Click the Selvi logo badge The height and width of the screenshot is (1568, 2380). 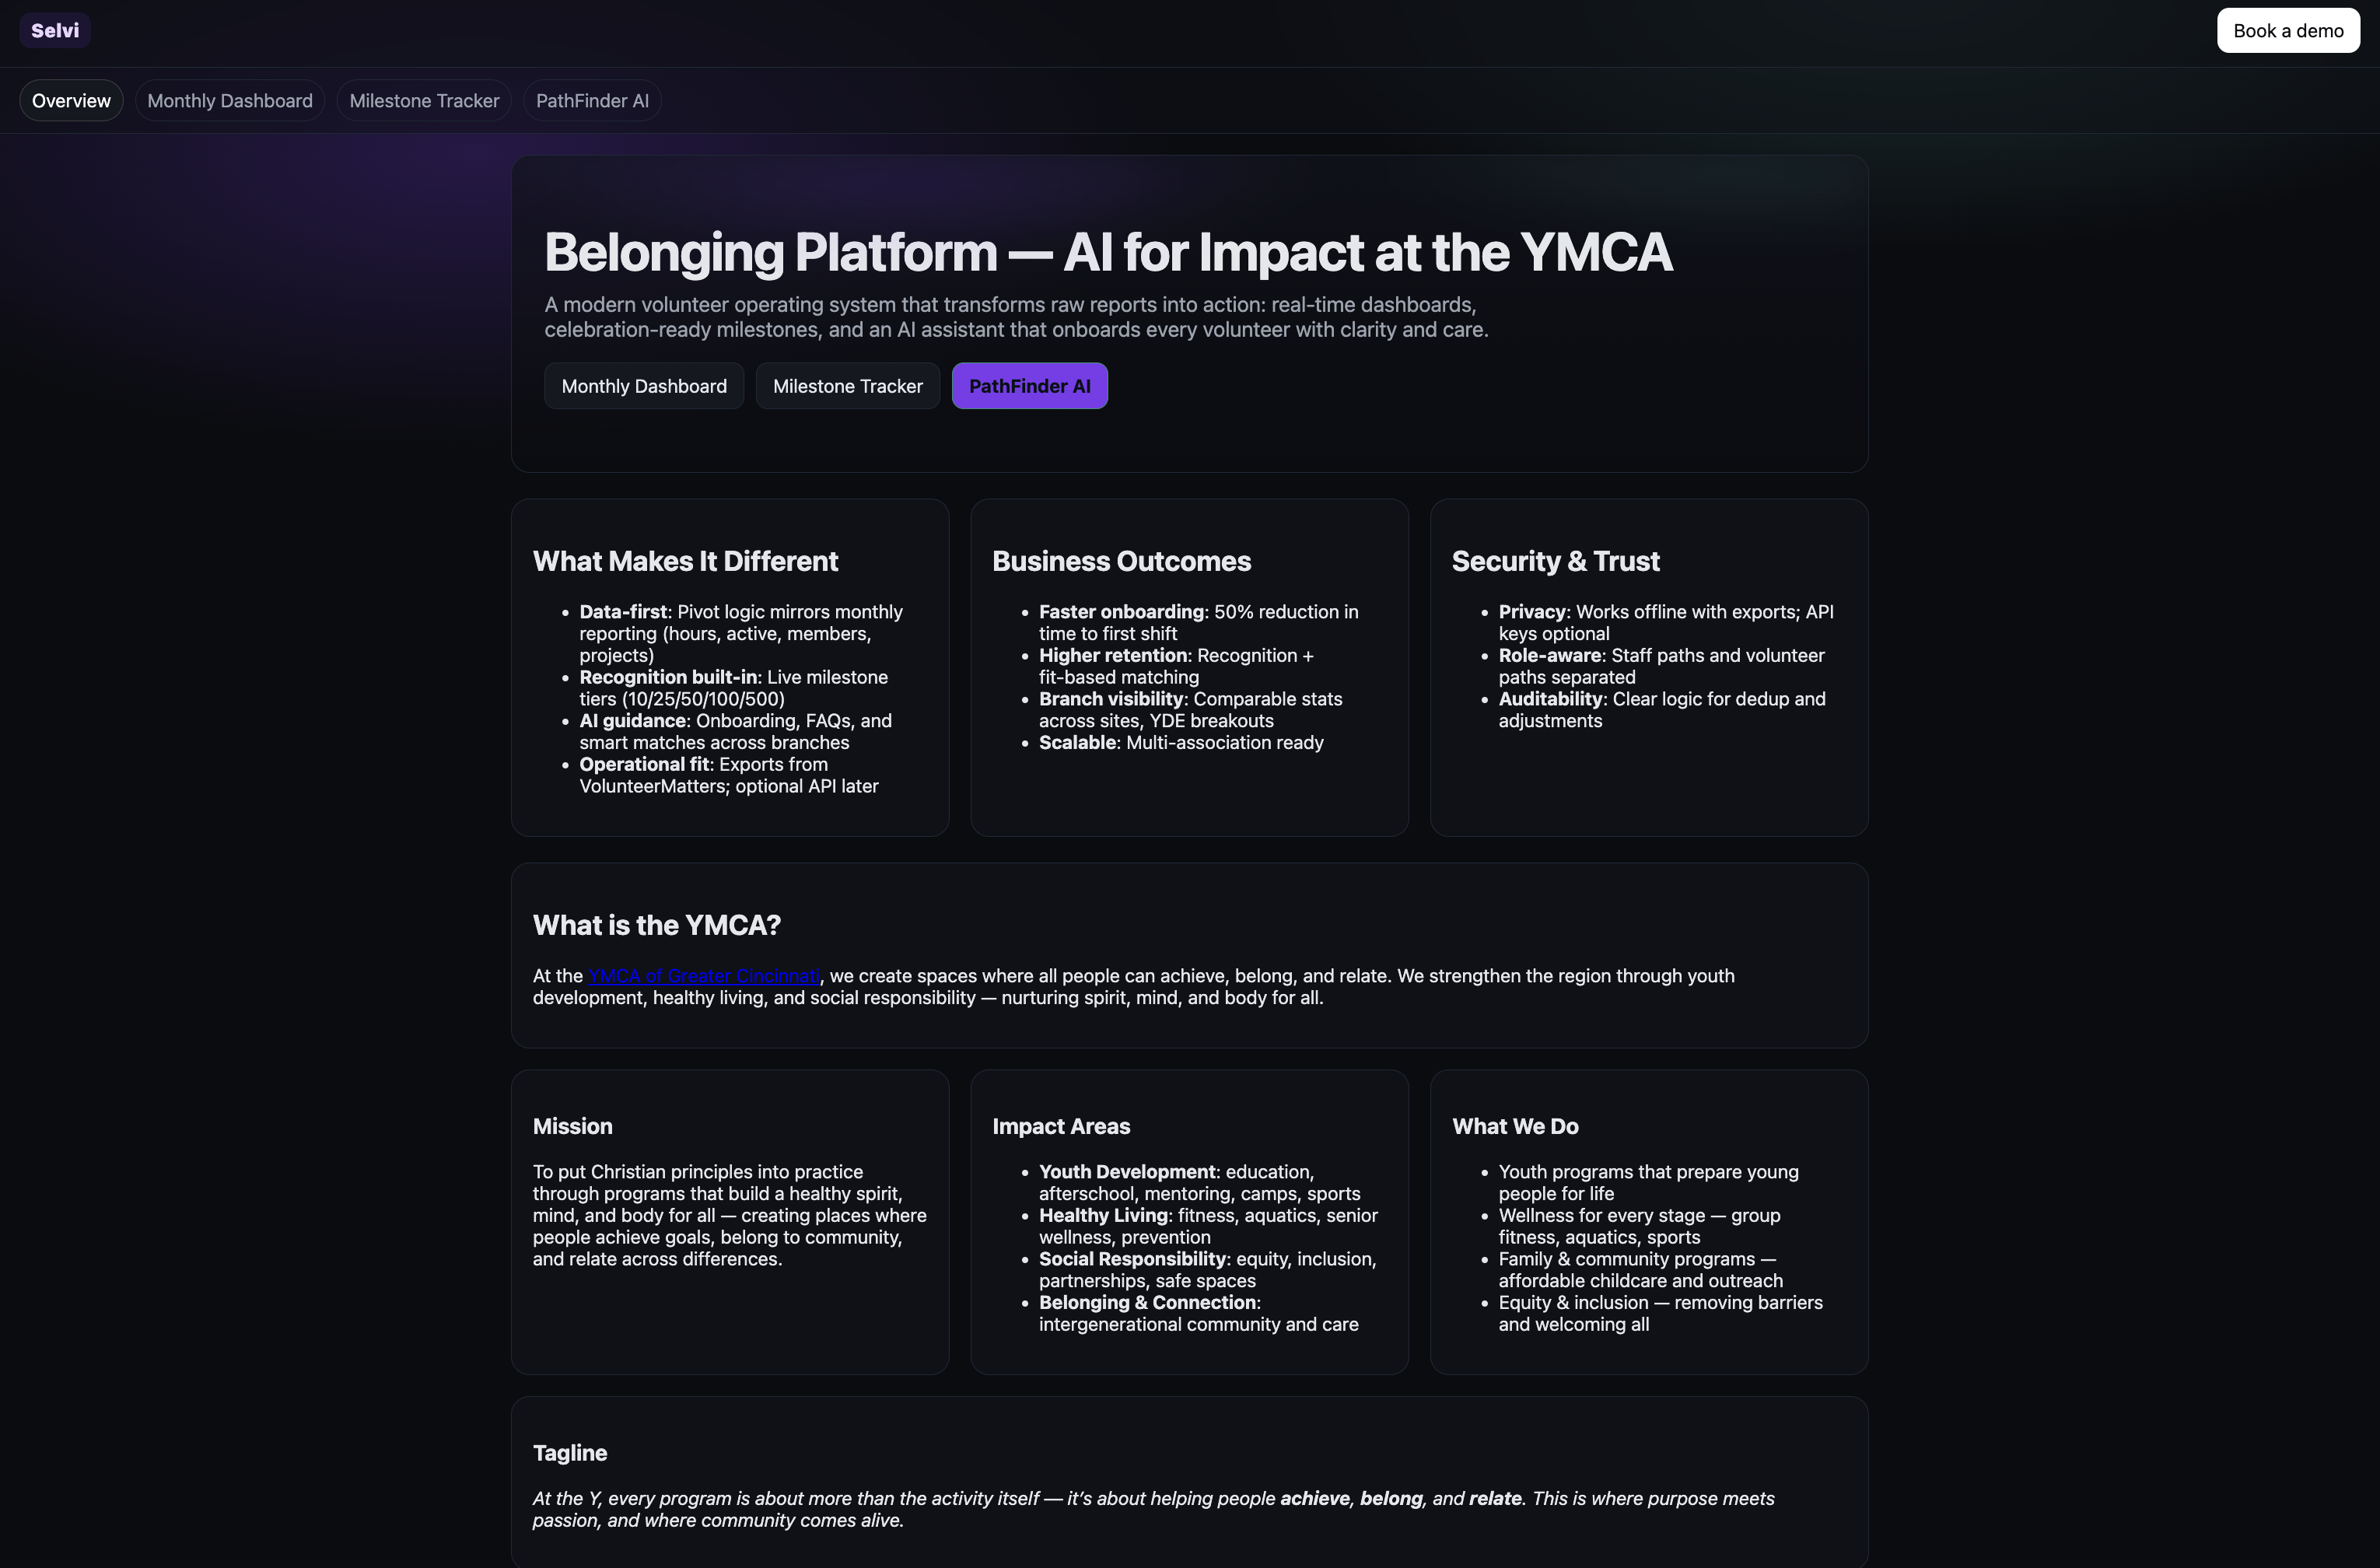[55, 30]
